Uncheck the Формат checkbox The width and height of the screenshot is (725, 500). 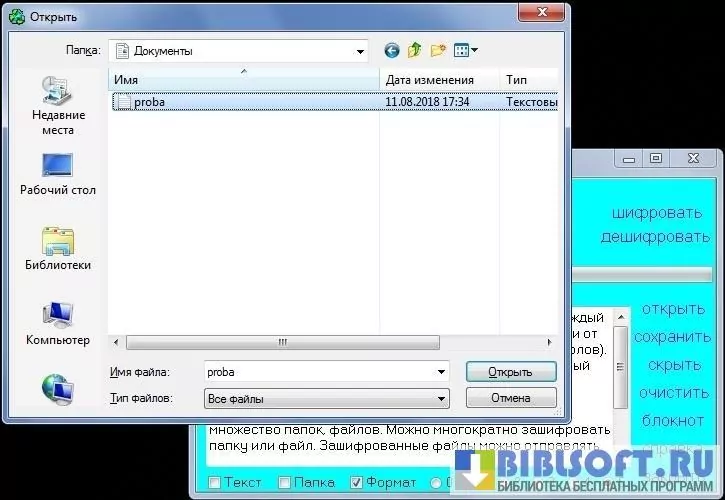click(x=358, y=483)
